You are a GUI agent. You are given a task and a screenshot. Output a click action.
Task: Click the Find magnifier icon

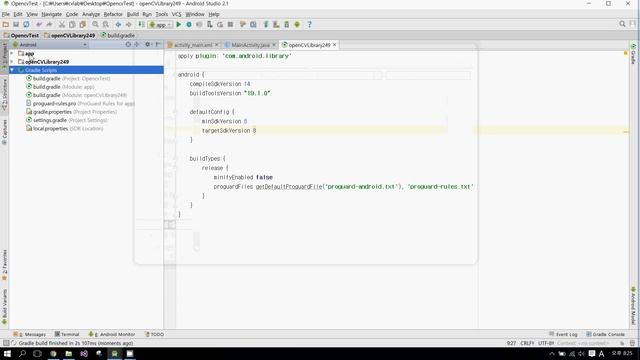pos(95,24)
